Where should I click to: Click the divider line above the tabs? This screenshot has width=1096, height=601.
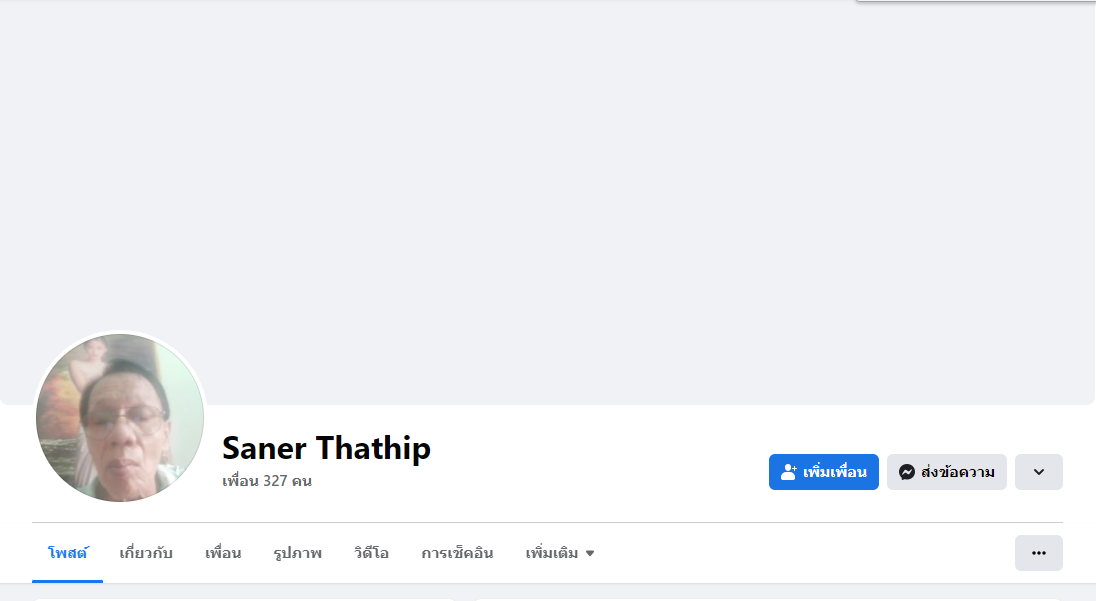[x=547, y=522]
